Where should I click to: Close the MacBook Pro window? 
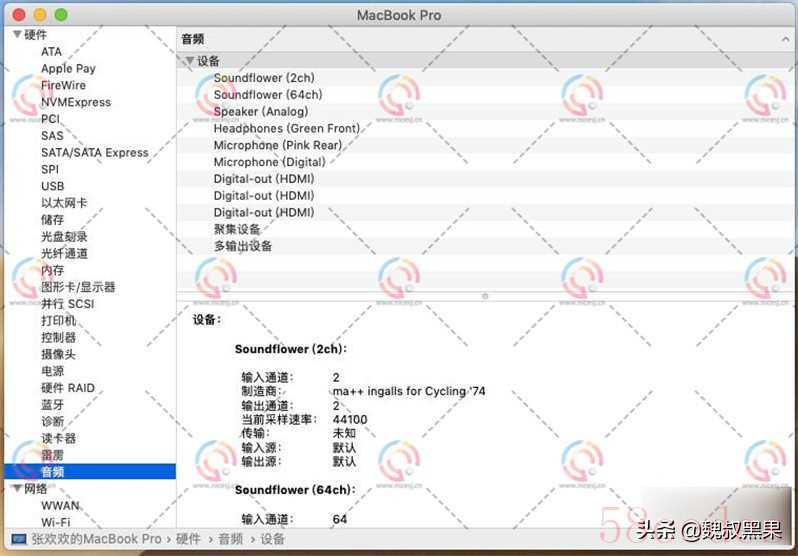click(x=19, y=15)
